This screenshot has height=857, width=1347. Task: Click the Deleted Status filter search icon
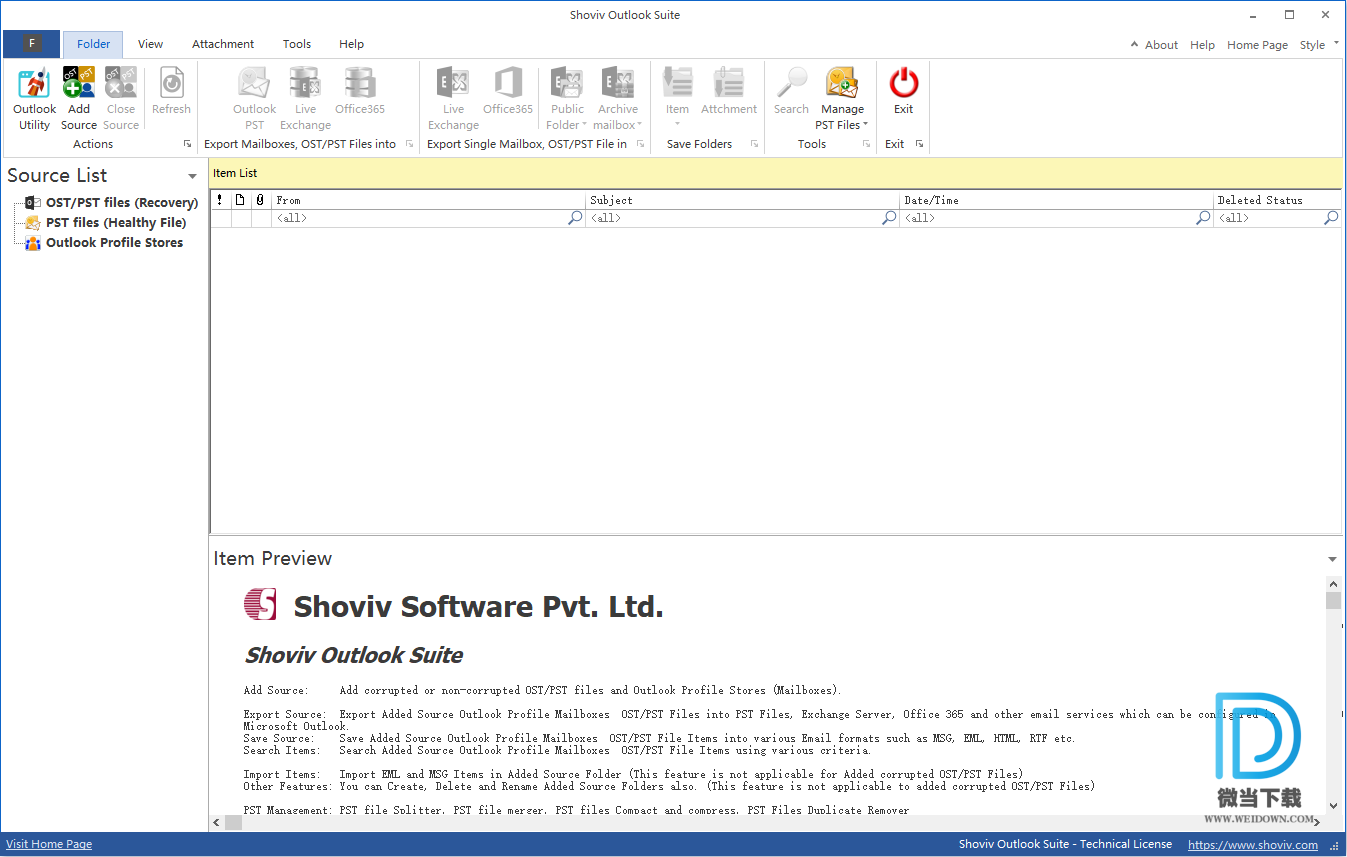[1331, 218]
